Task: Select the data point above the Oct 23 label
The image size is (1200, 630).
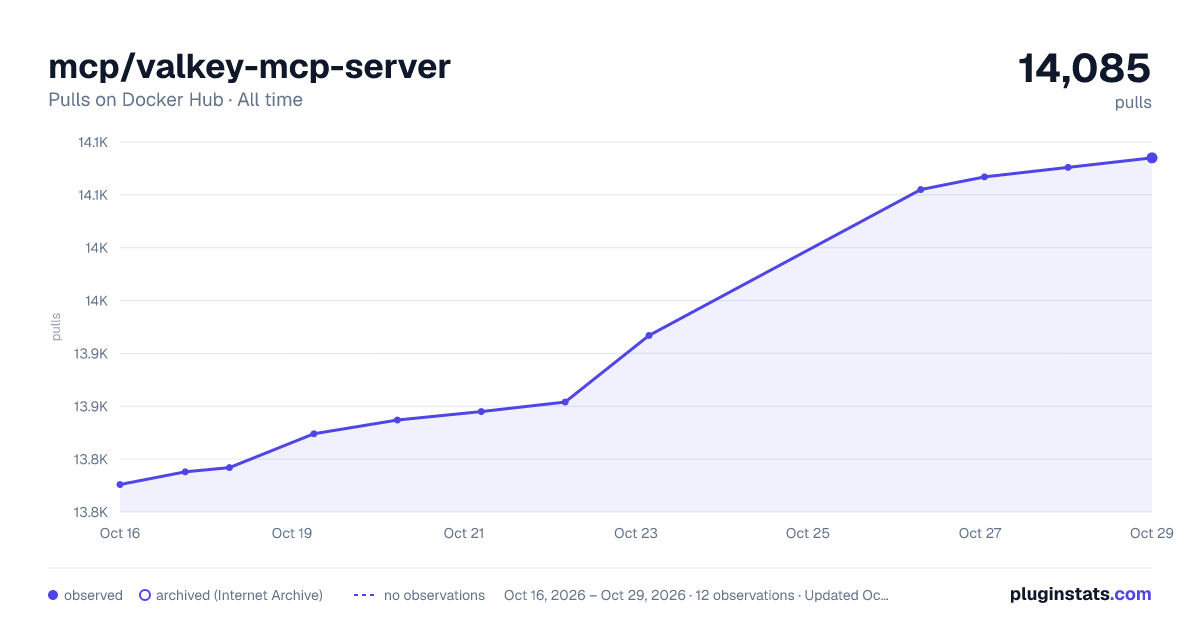Action: [649, 335]
